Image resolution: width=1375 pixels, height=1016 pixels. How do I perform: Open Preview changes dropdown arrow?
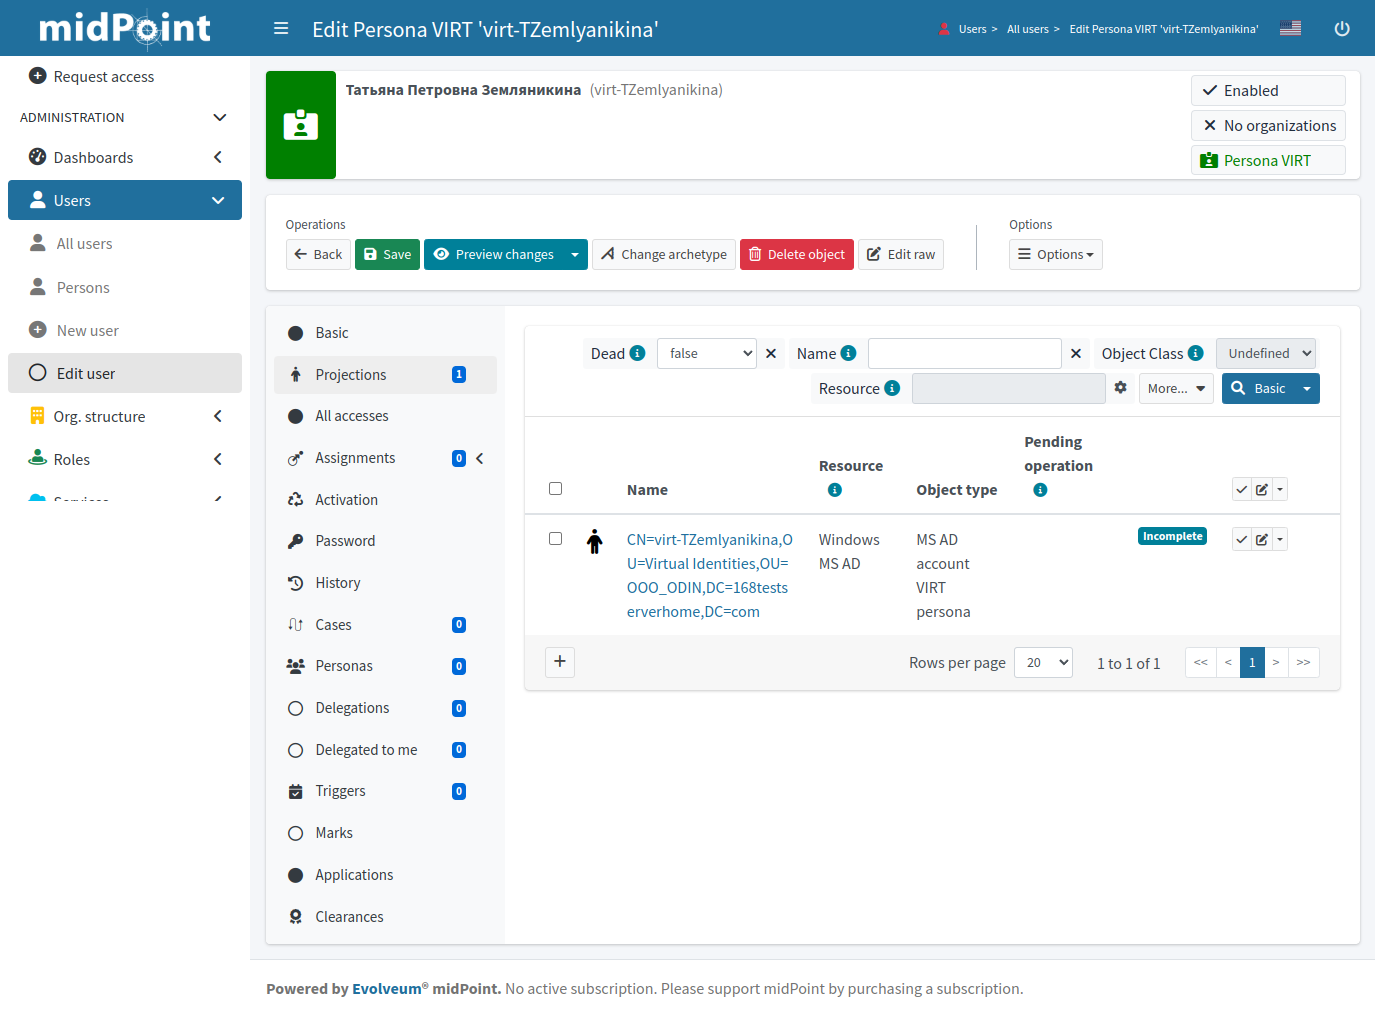click(x=575, y=254)
